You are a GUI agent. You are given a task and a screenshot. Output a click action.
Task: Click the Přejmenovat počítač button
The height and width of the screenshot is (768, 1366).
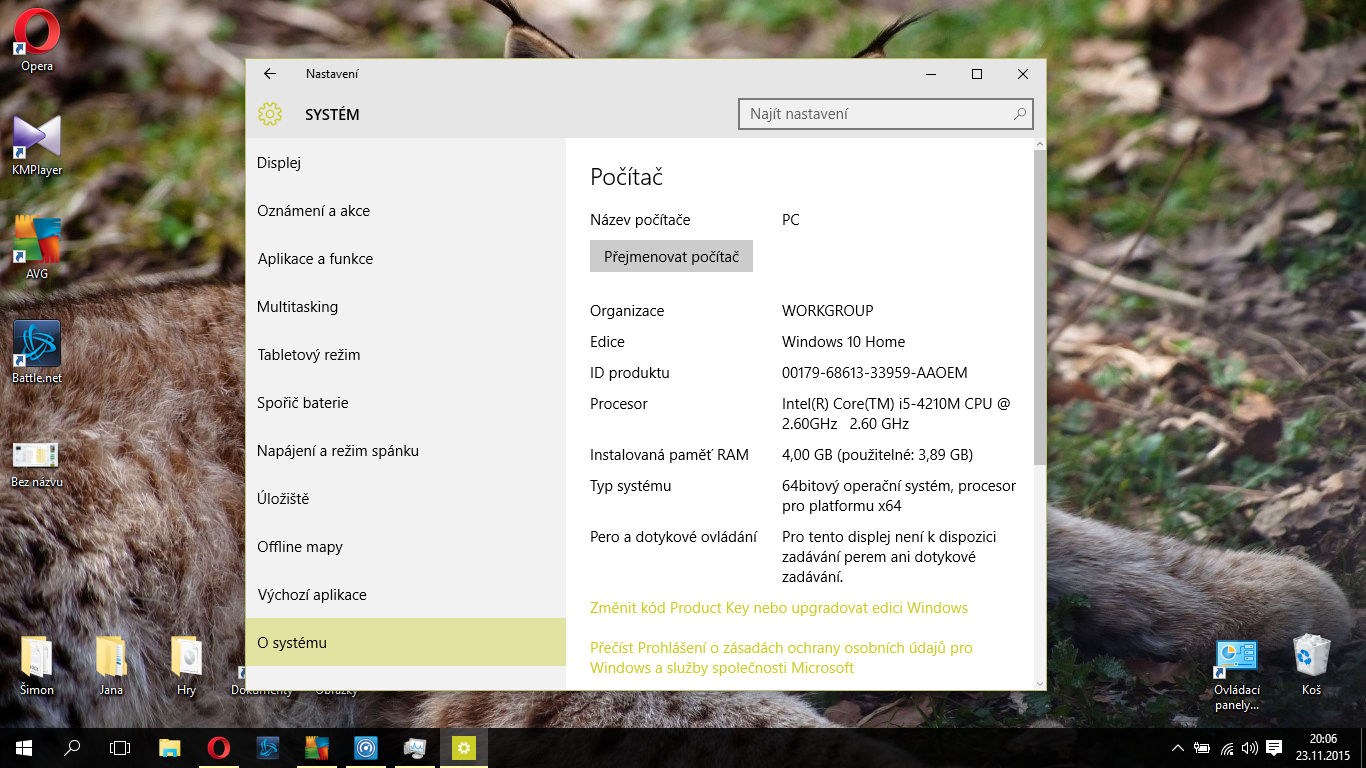671,257
